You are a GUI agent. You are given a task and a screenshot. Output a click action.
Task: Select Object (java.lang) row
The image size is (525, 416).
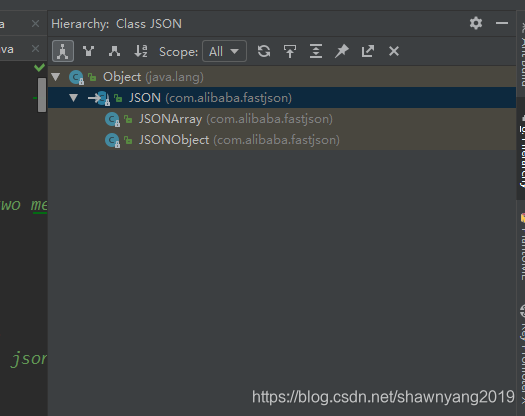[x=282, y=77]
